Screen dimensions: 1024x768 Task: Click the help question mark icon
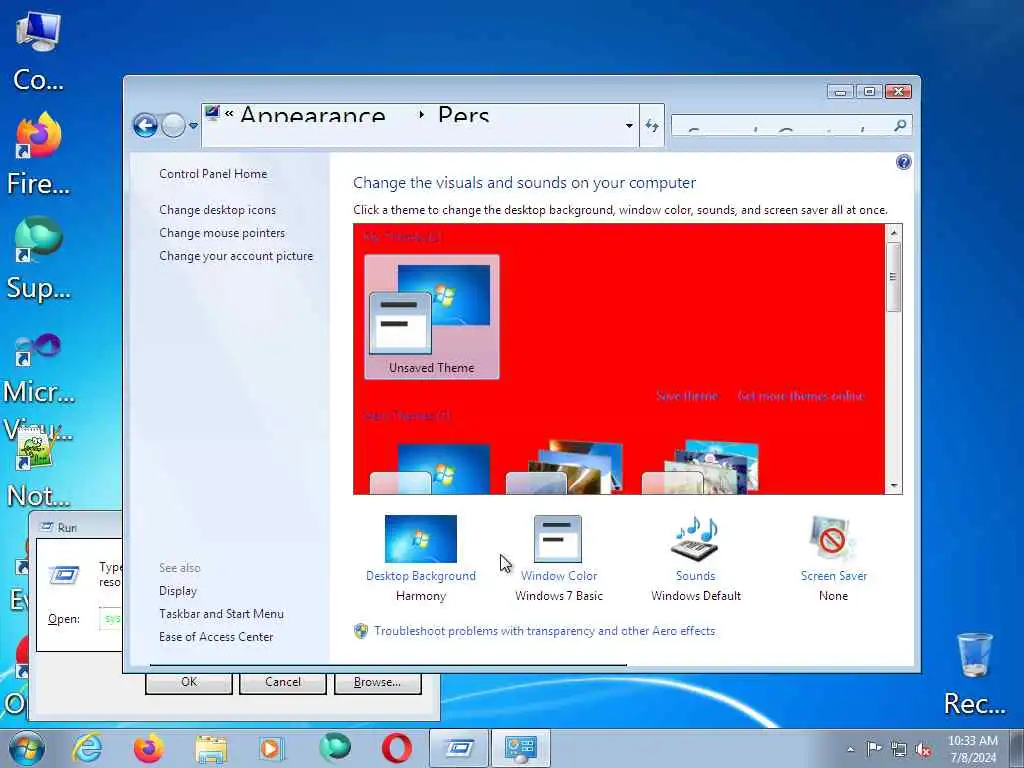[x=903, y=162]
